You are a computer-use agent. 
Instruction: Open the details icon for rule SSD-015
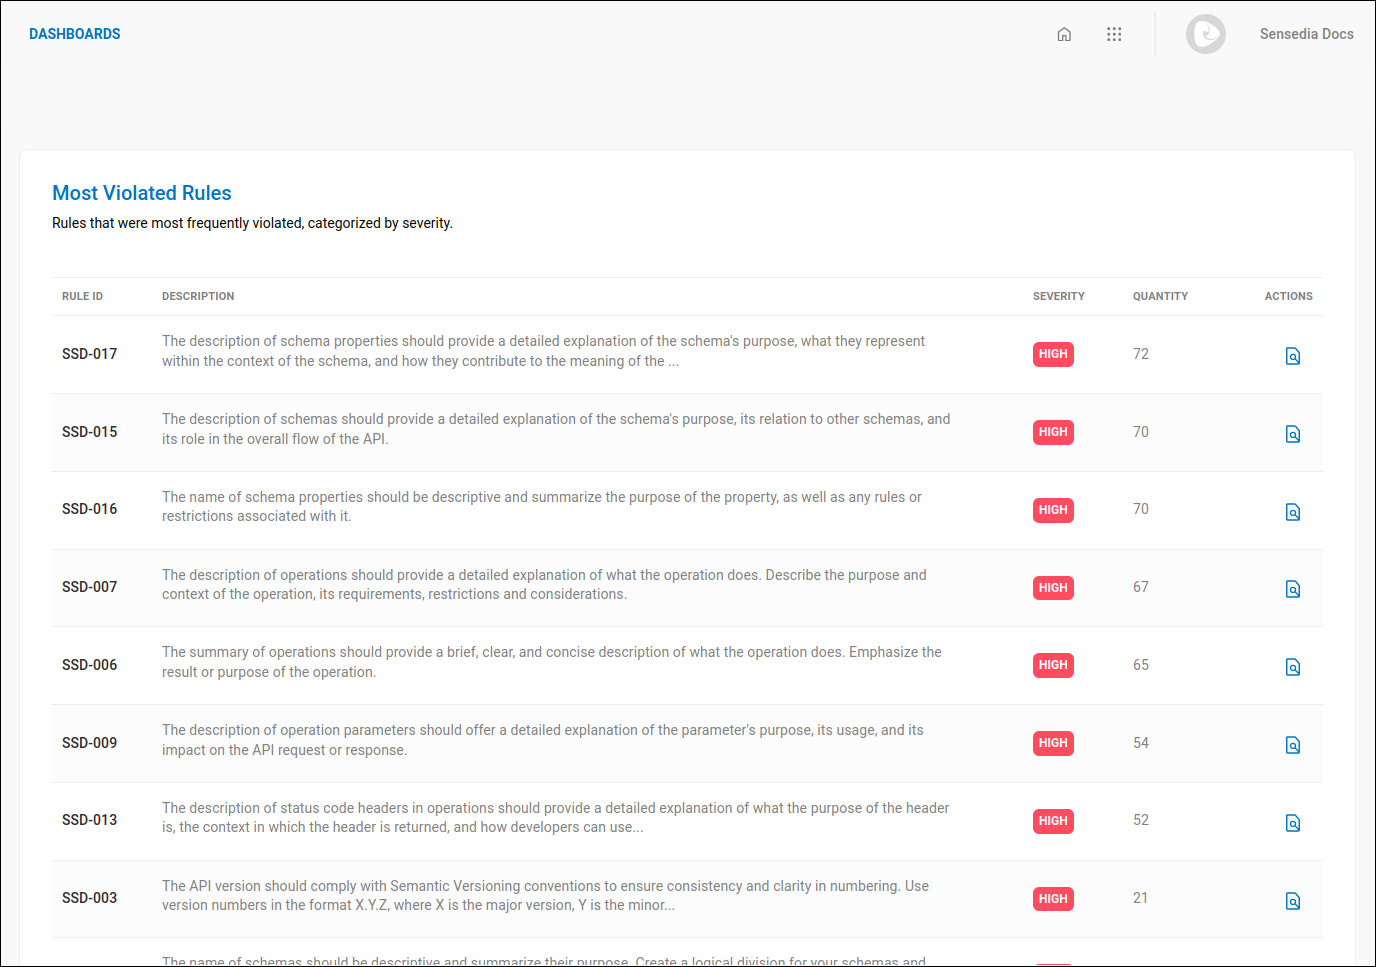1292,434
